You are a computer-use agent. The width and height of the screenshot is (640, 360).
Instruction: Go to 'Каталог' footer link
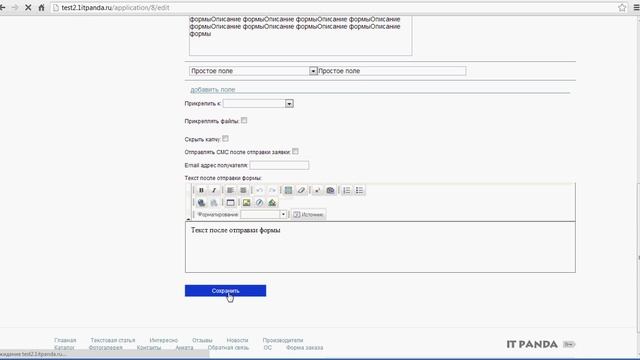coord(64,348)
